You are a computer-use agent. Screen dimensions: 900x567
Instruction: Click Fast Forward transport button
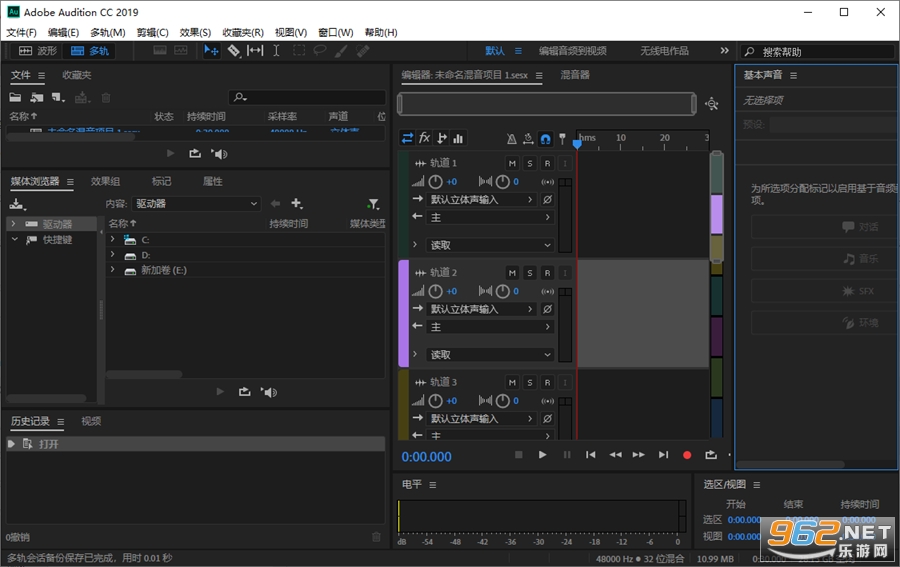(638, 455)
